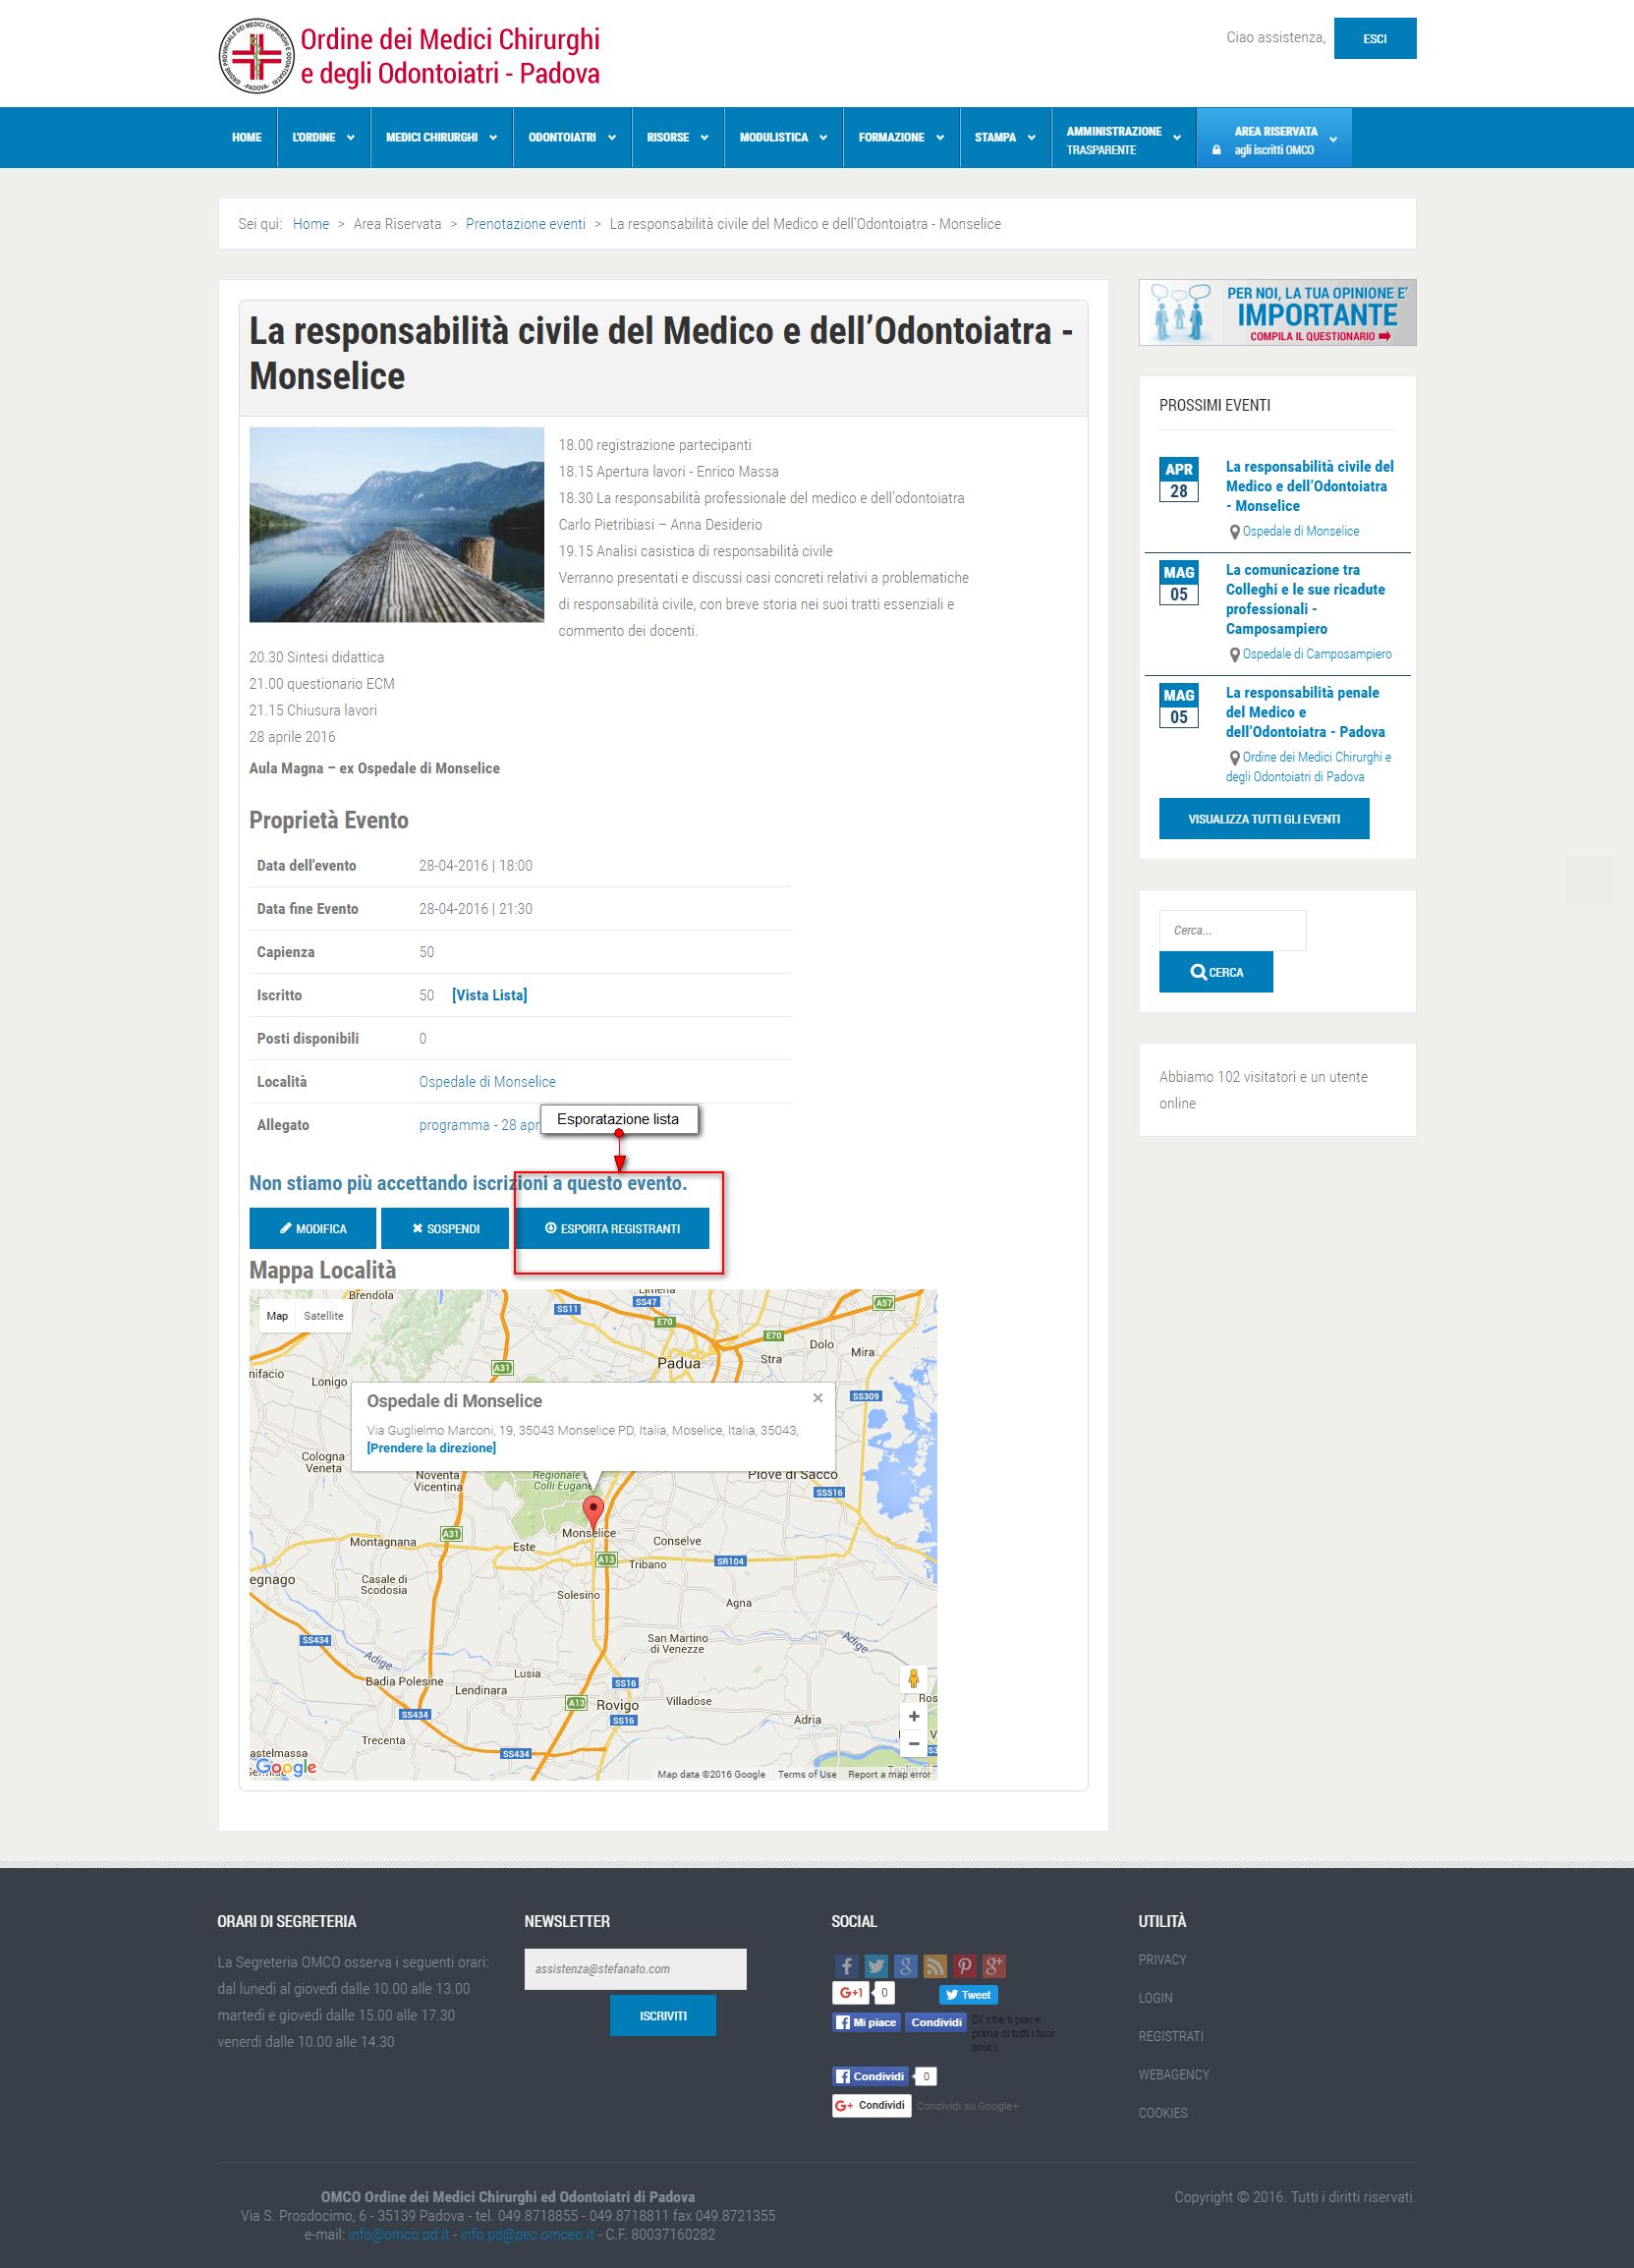This screenshot has height=2268, width=1634.
Task: Select the Street View pegman icon
Action: 913,1679
